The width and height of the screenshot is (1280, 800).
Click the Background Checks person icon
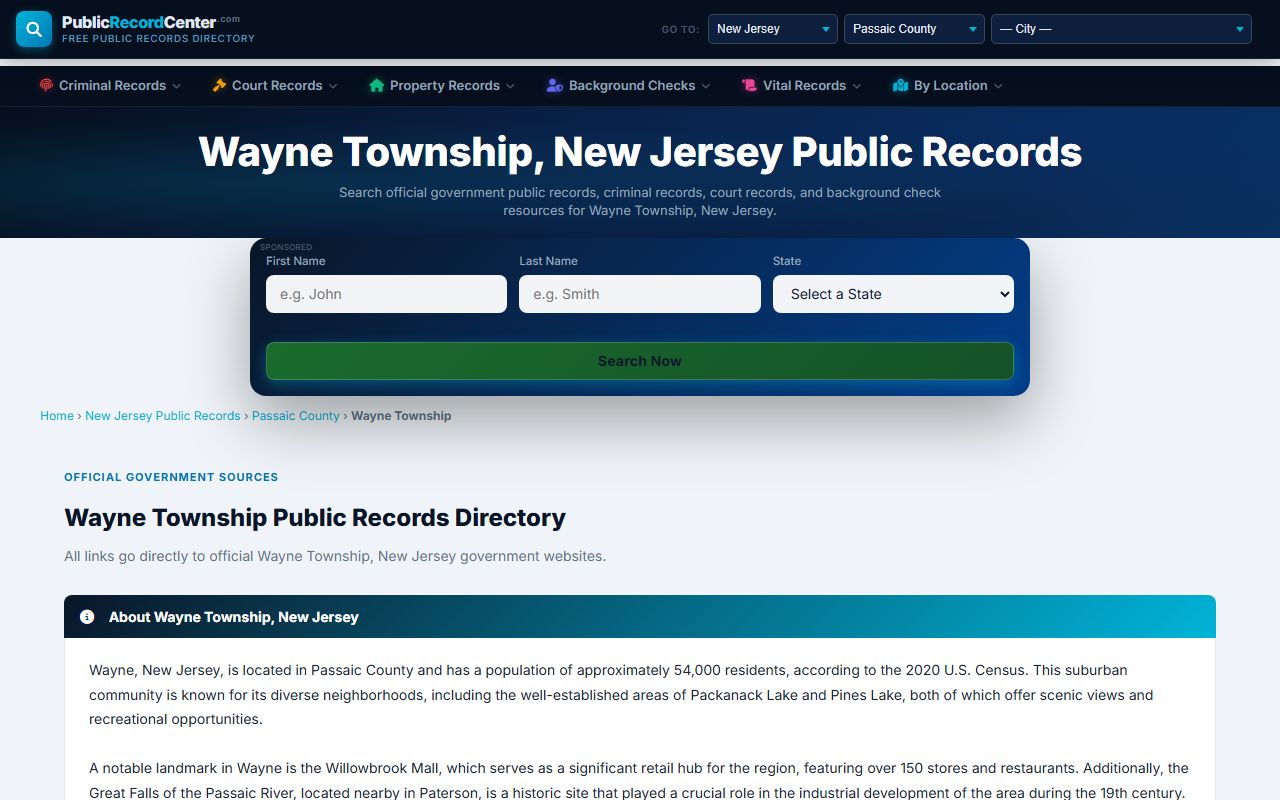pos(555,86)
